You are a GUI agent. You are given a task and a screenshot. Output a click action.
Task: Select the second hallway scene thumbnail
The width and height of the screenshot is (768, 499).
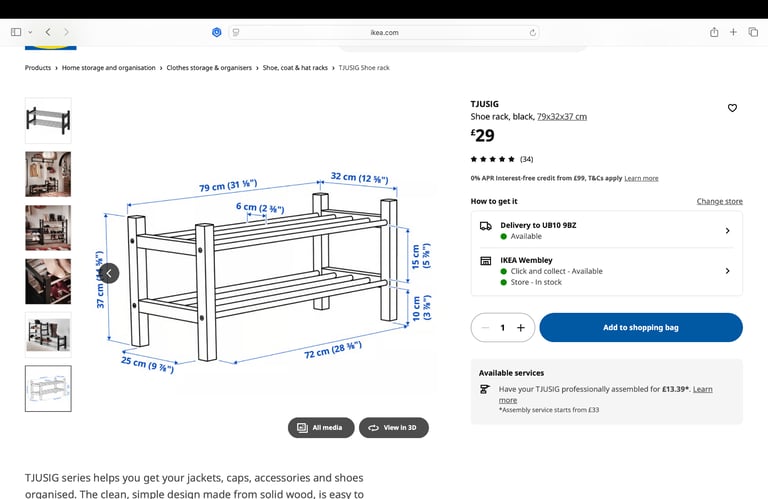point(48,174)
